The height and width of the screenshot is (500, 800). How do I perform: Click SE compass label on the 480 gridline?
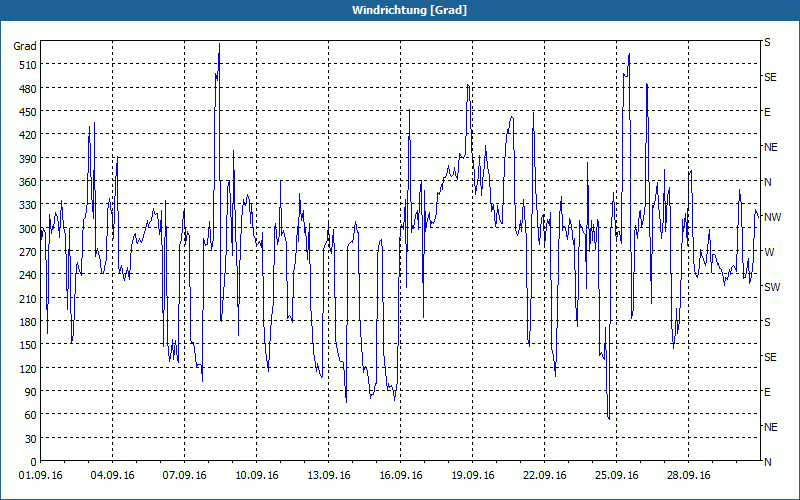(x=770, y=78)
